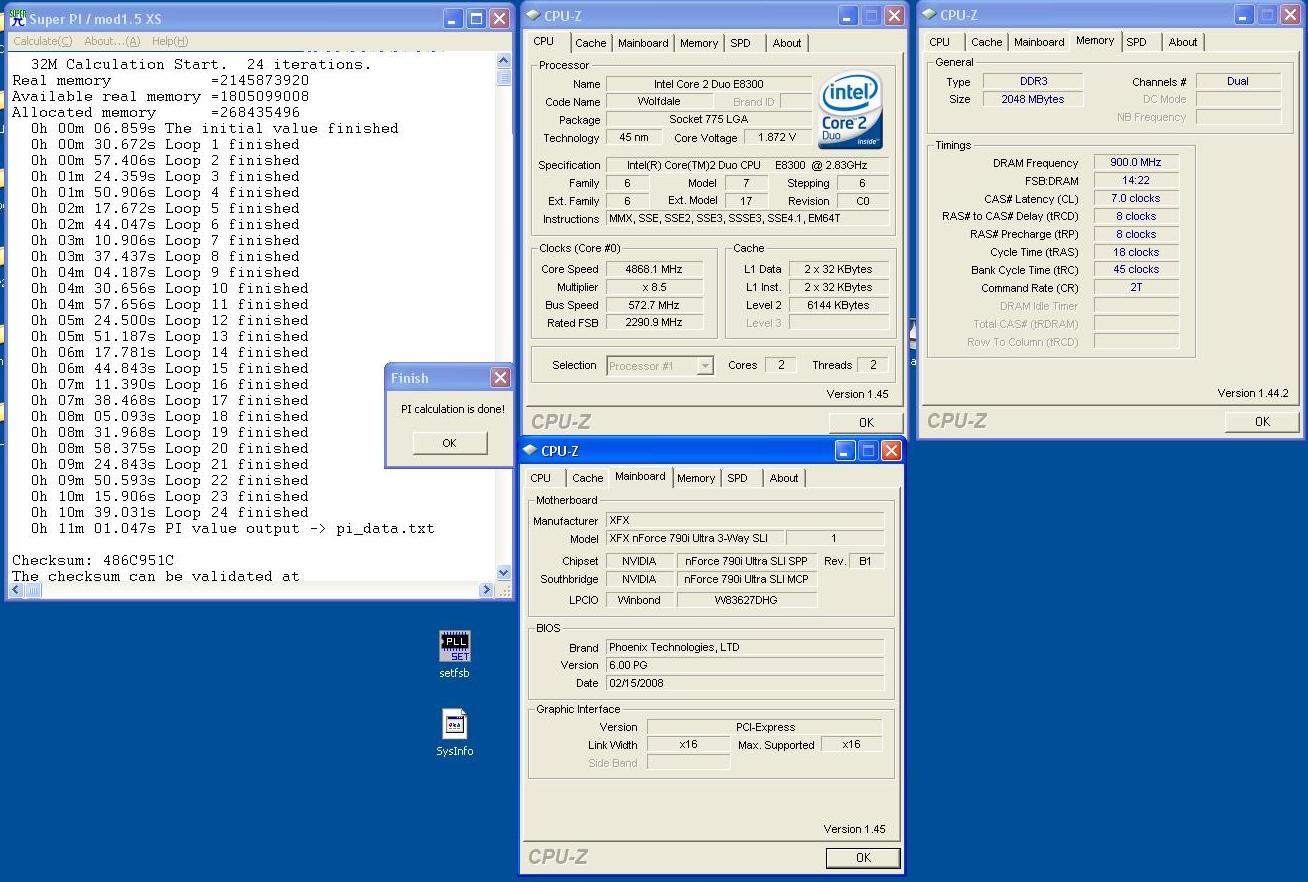Click the PI value output pi_data.txt line
Image resolution: width=1308 pixels, height=882 pixels.
coord(232,528)
